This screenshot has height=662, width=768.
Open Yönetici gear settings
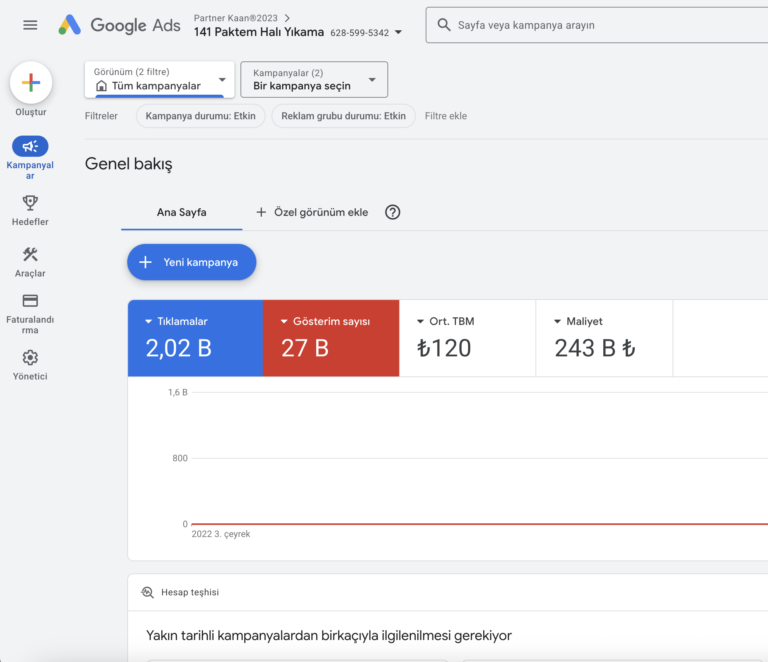(30, 365)
